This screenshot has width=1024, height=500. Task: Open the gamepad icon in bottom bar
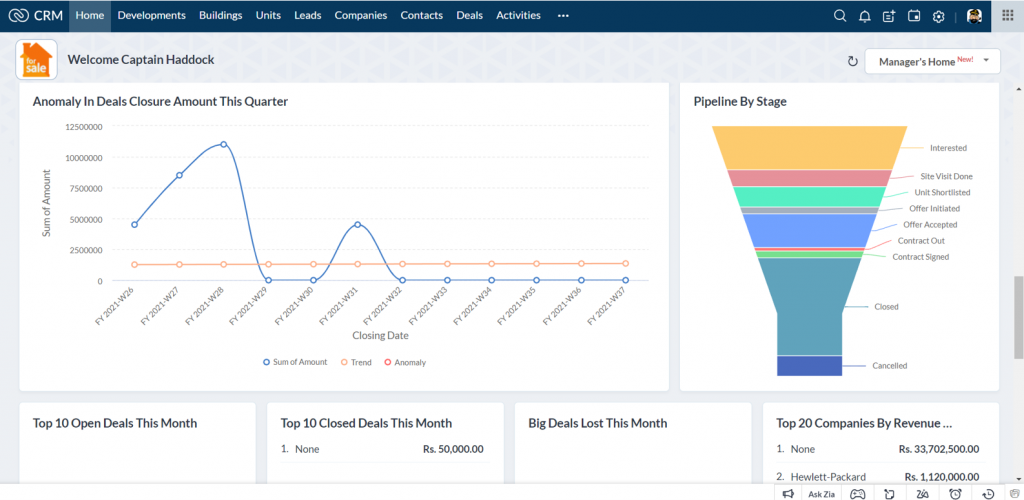click(857, 493)
